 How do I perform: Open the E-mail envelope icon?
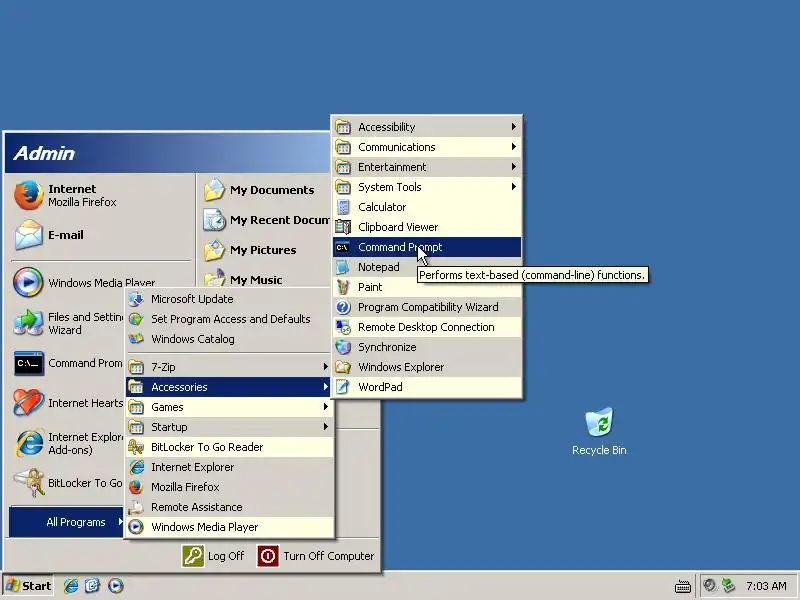click(29, 235)
